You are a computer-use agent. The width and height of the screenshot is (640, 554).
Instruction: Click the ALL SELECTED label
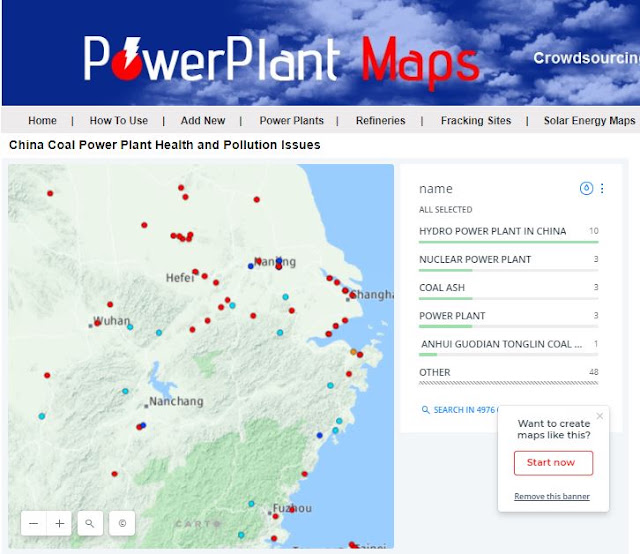tap(446, 210)
